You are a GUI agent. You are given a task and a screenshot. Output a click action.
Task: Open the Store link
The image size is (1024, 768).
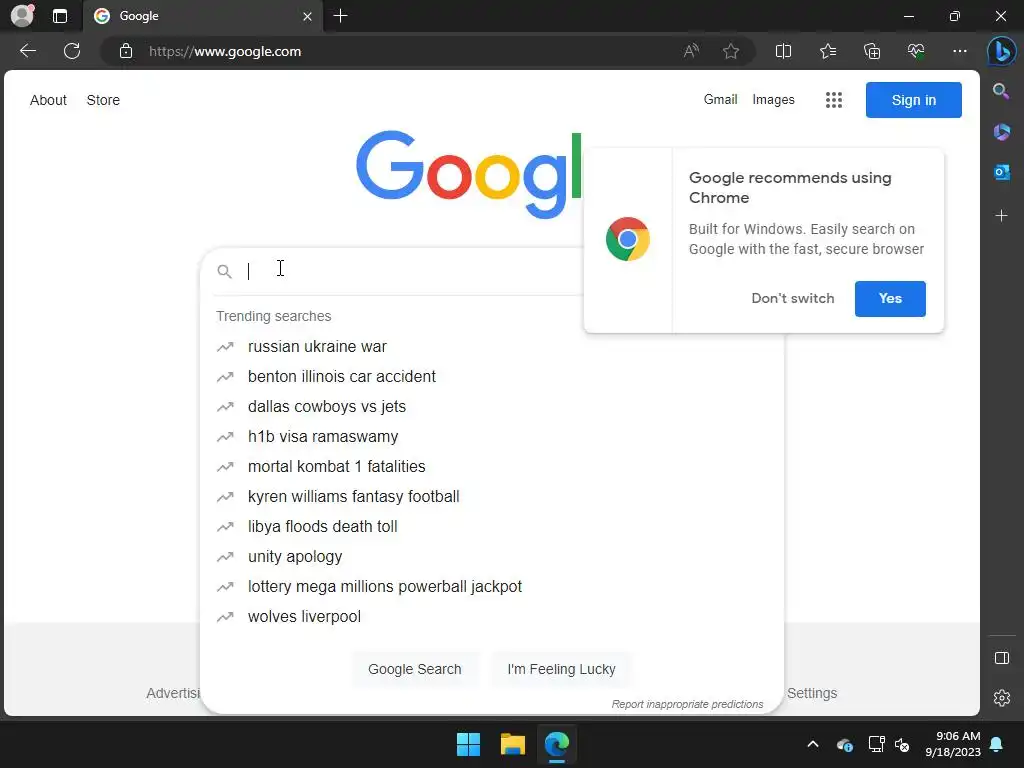tap(103, 100)
